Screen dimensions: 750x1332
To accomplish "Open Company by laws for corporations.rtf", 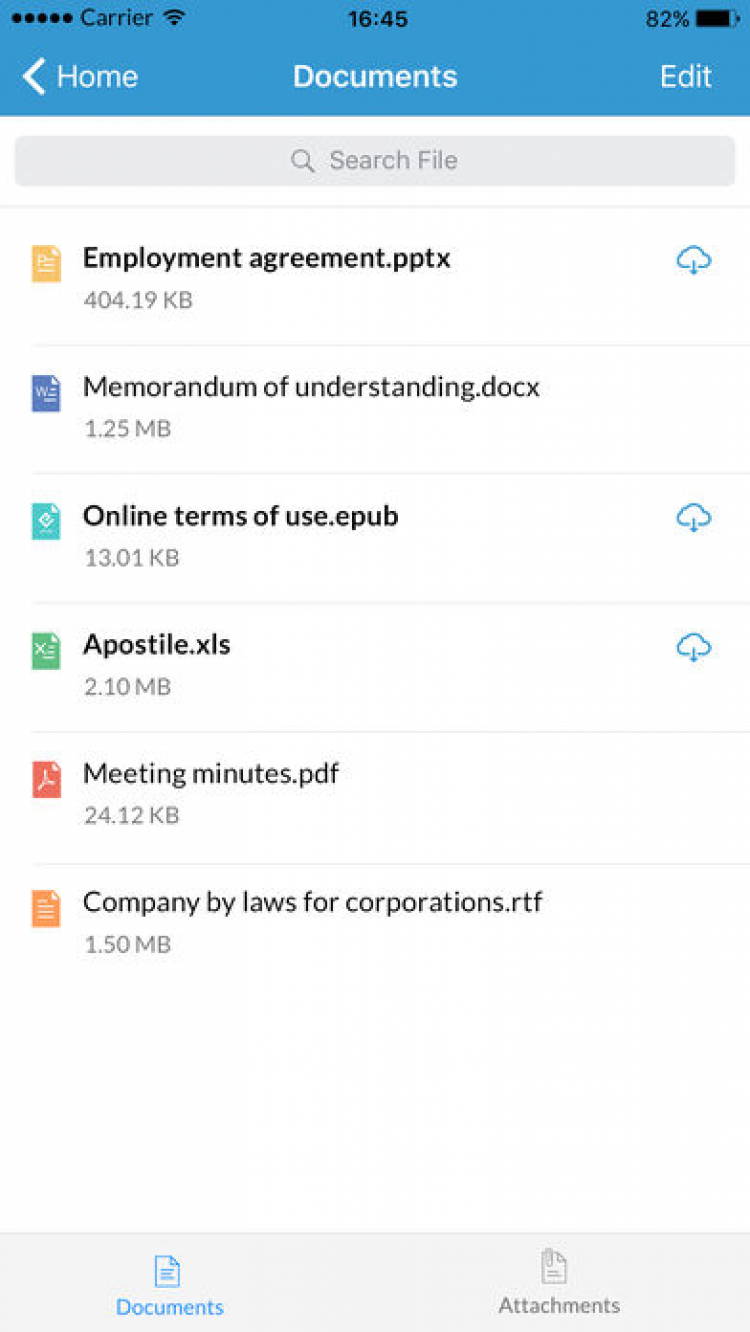I will coord(312,902).
